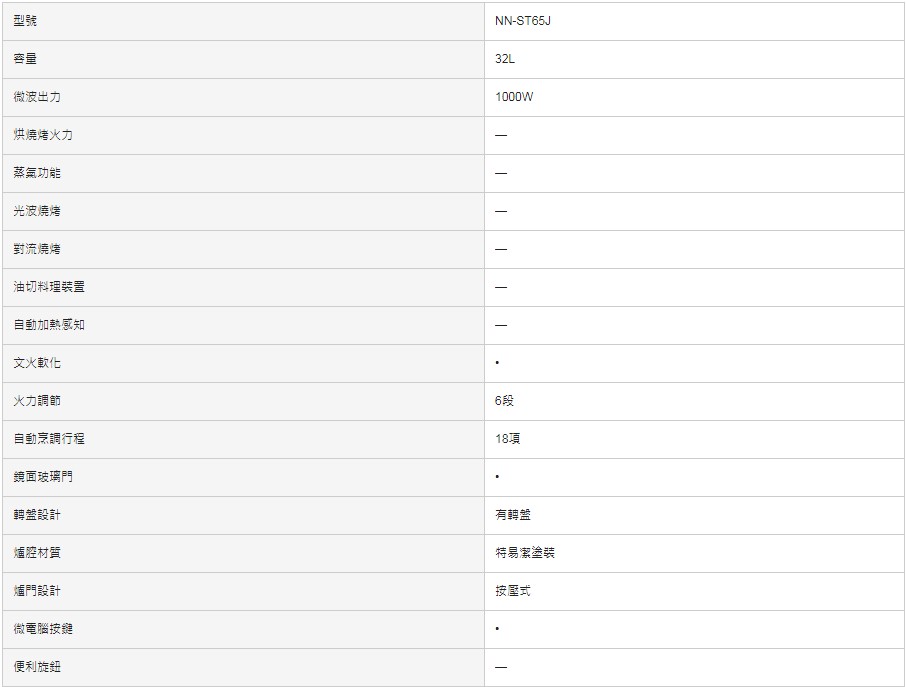Click the 對流燒烤 label cell

coord(37,249)
